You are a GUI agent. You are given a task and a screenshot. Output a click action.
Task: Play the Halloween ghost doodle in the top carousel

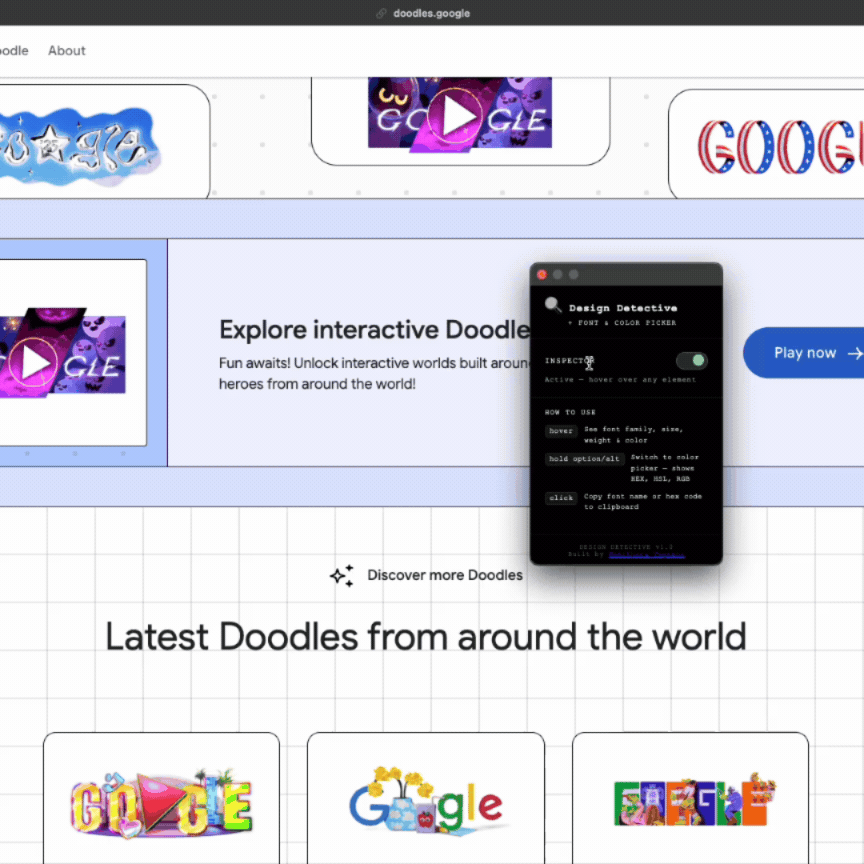click(x=455, y=115)
